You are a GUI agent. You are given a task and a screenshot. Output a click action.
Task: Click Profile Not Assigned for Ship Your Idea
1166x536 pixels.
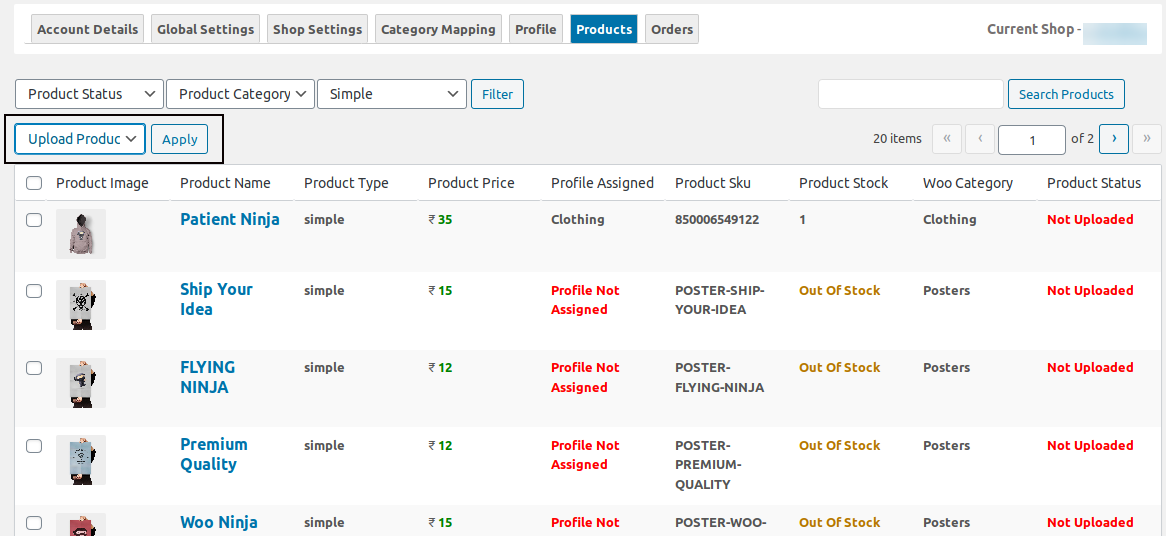(x=585, y=300)
